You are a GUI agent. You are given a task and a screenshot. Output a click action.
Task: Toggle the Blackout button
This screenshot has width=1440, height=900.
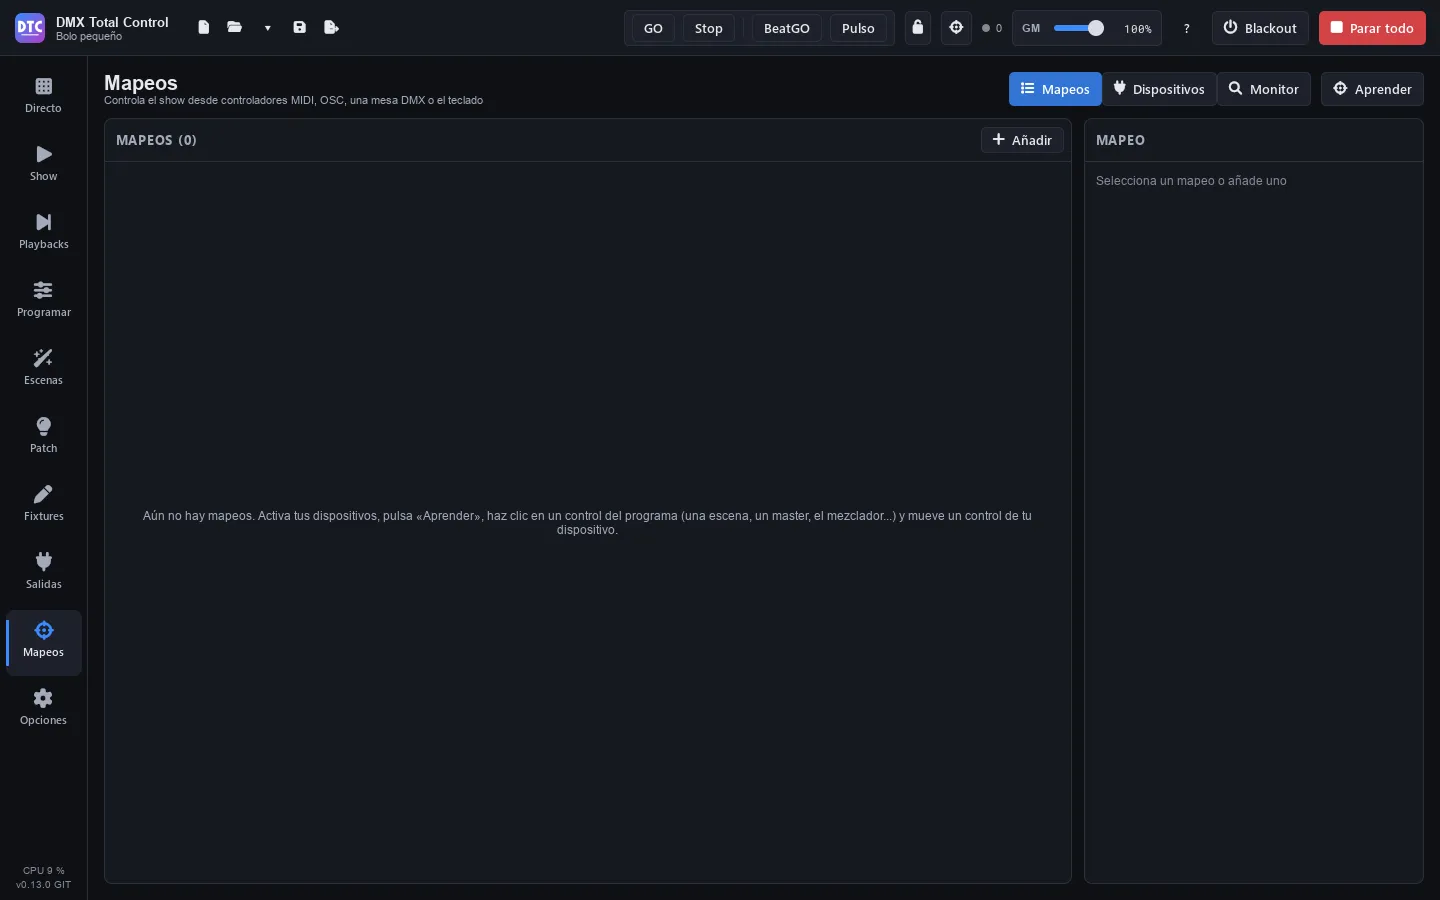point(1260,28)
